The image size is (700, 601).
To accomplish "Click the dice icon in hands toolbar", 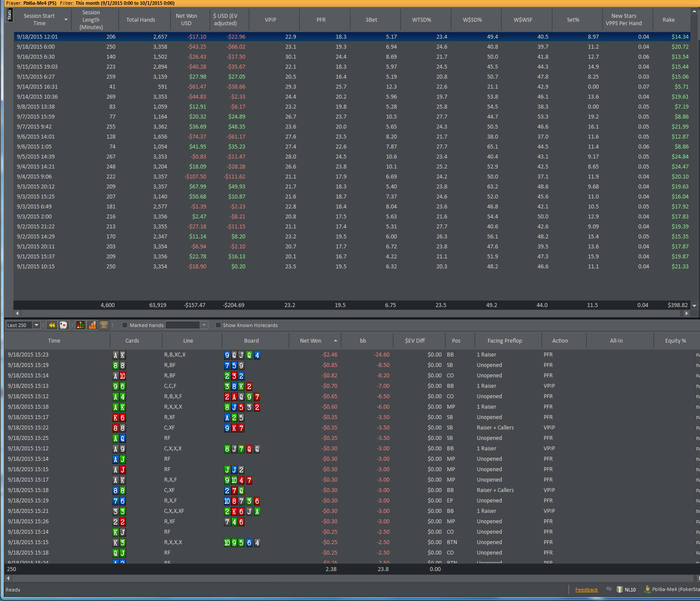I will coord(64,325).
